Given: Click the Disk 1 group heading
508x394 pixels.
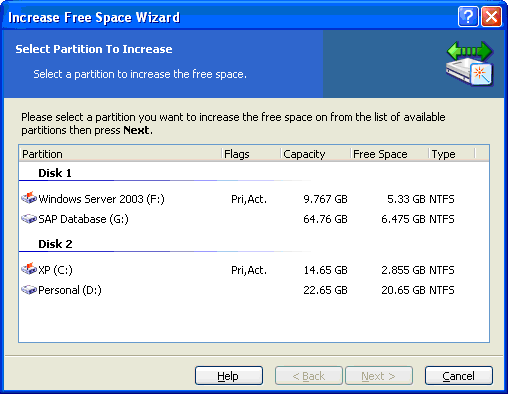Looking at the screenshot, I should [x=55, y=173].
